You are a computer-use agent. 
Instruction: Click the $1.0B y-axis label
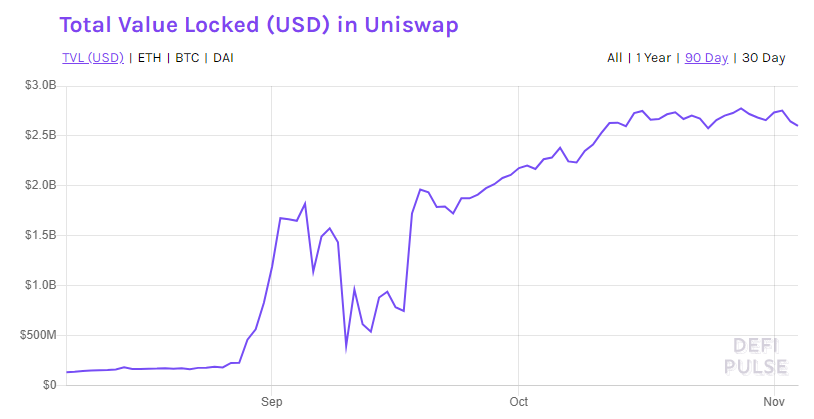[x=40, y=285]
